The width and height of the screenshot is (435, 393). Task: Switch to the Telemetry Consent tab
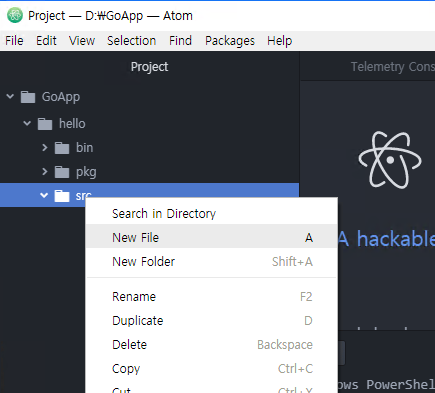coord(393,67)
